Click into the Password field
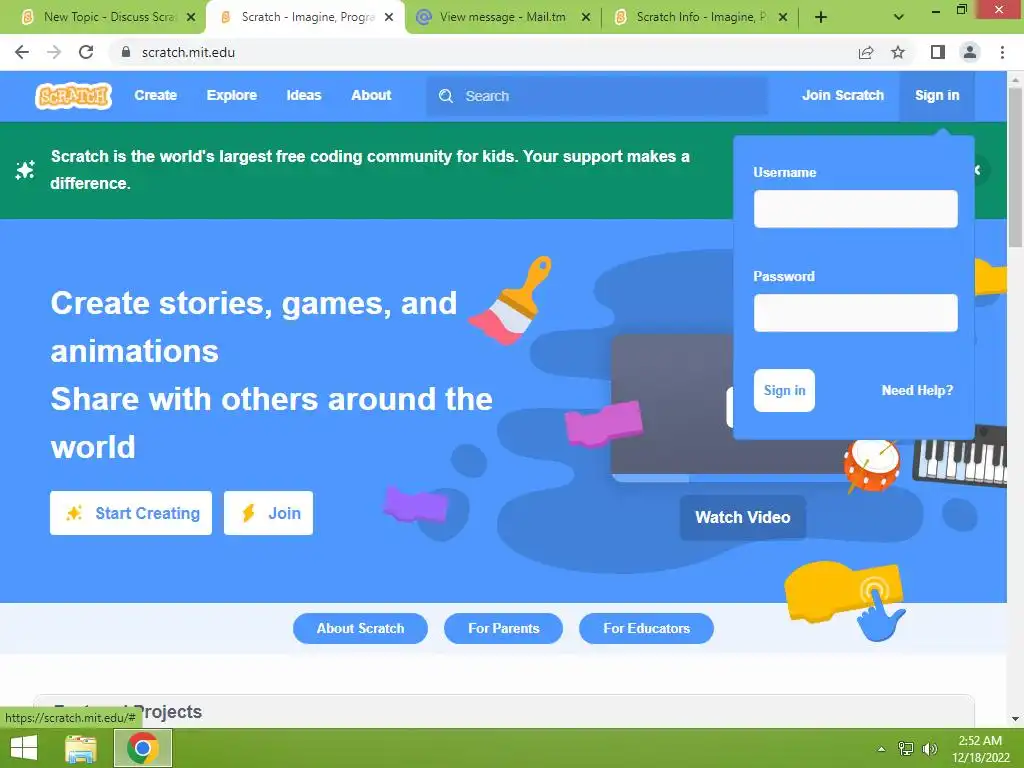 [856, 313]
